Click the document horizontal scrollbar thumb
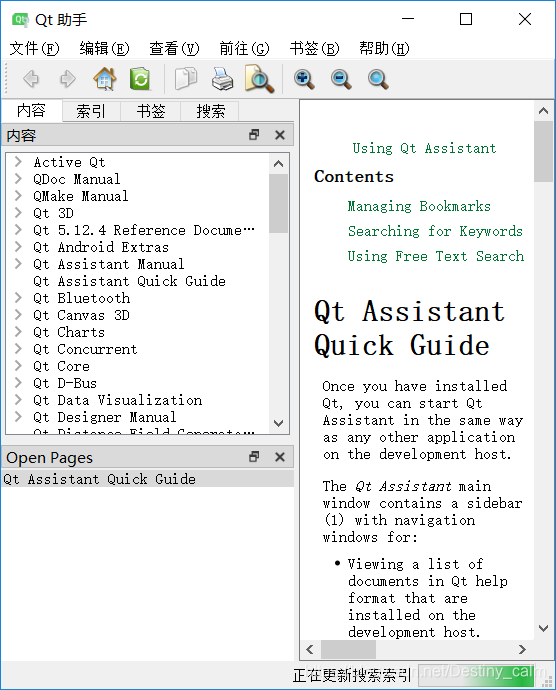 point(348,650)
